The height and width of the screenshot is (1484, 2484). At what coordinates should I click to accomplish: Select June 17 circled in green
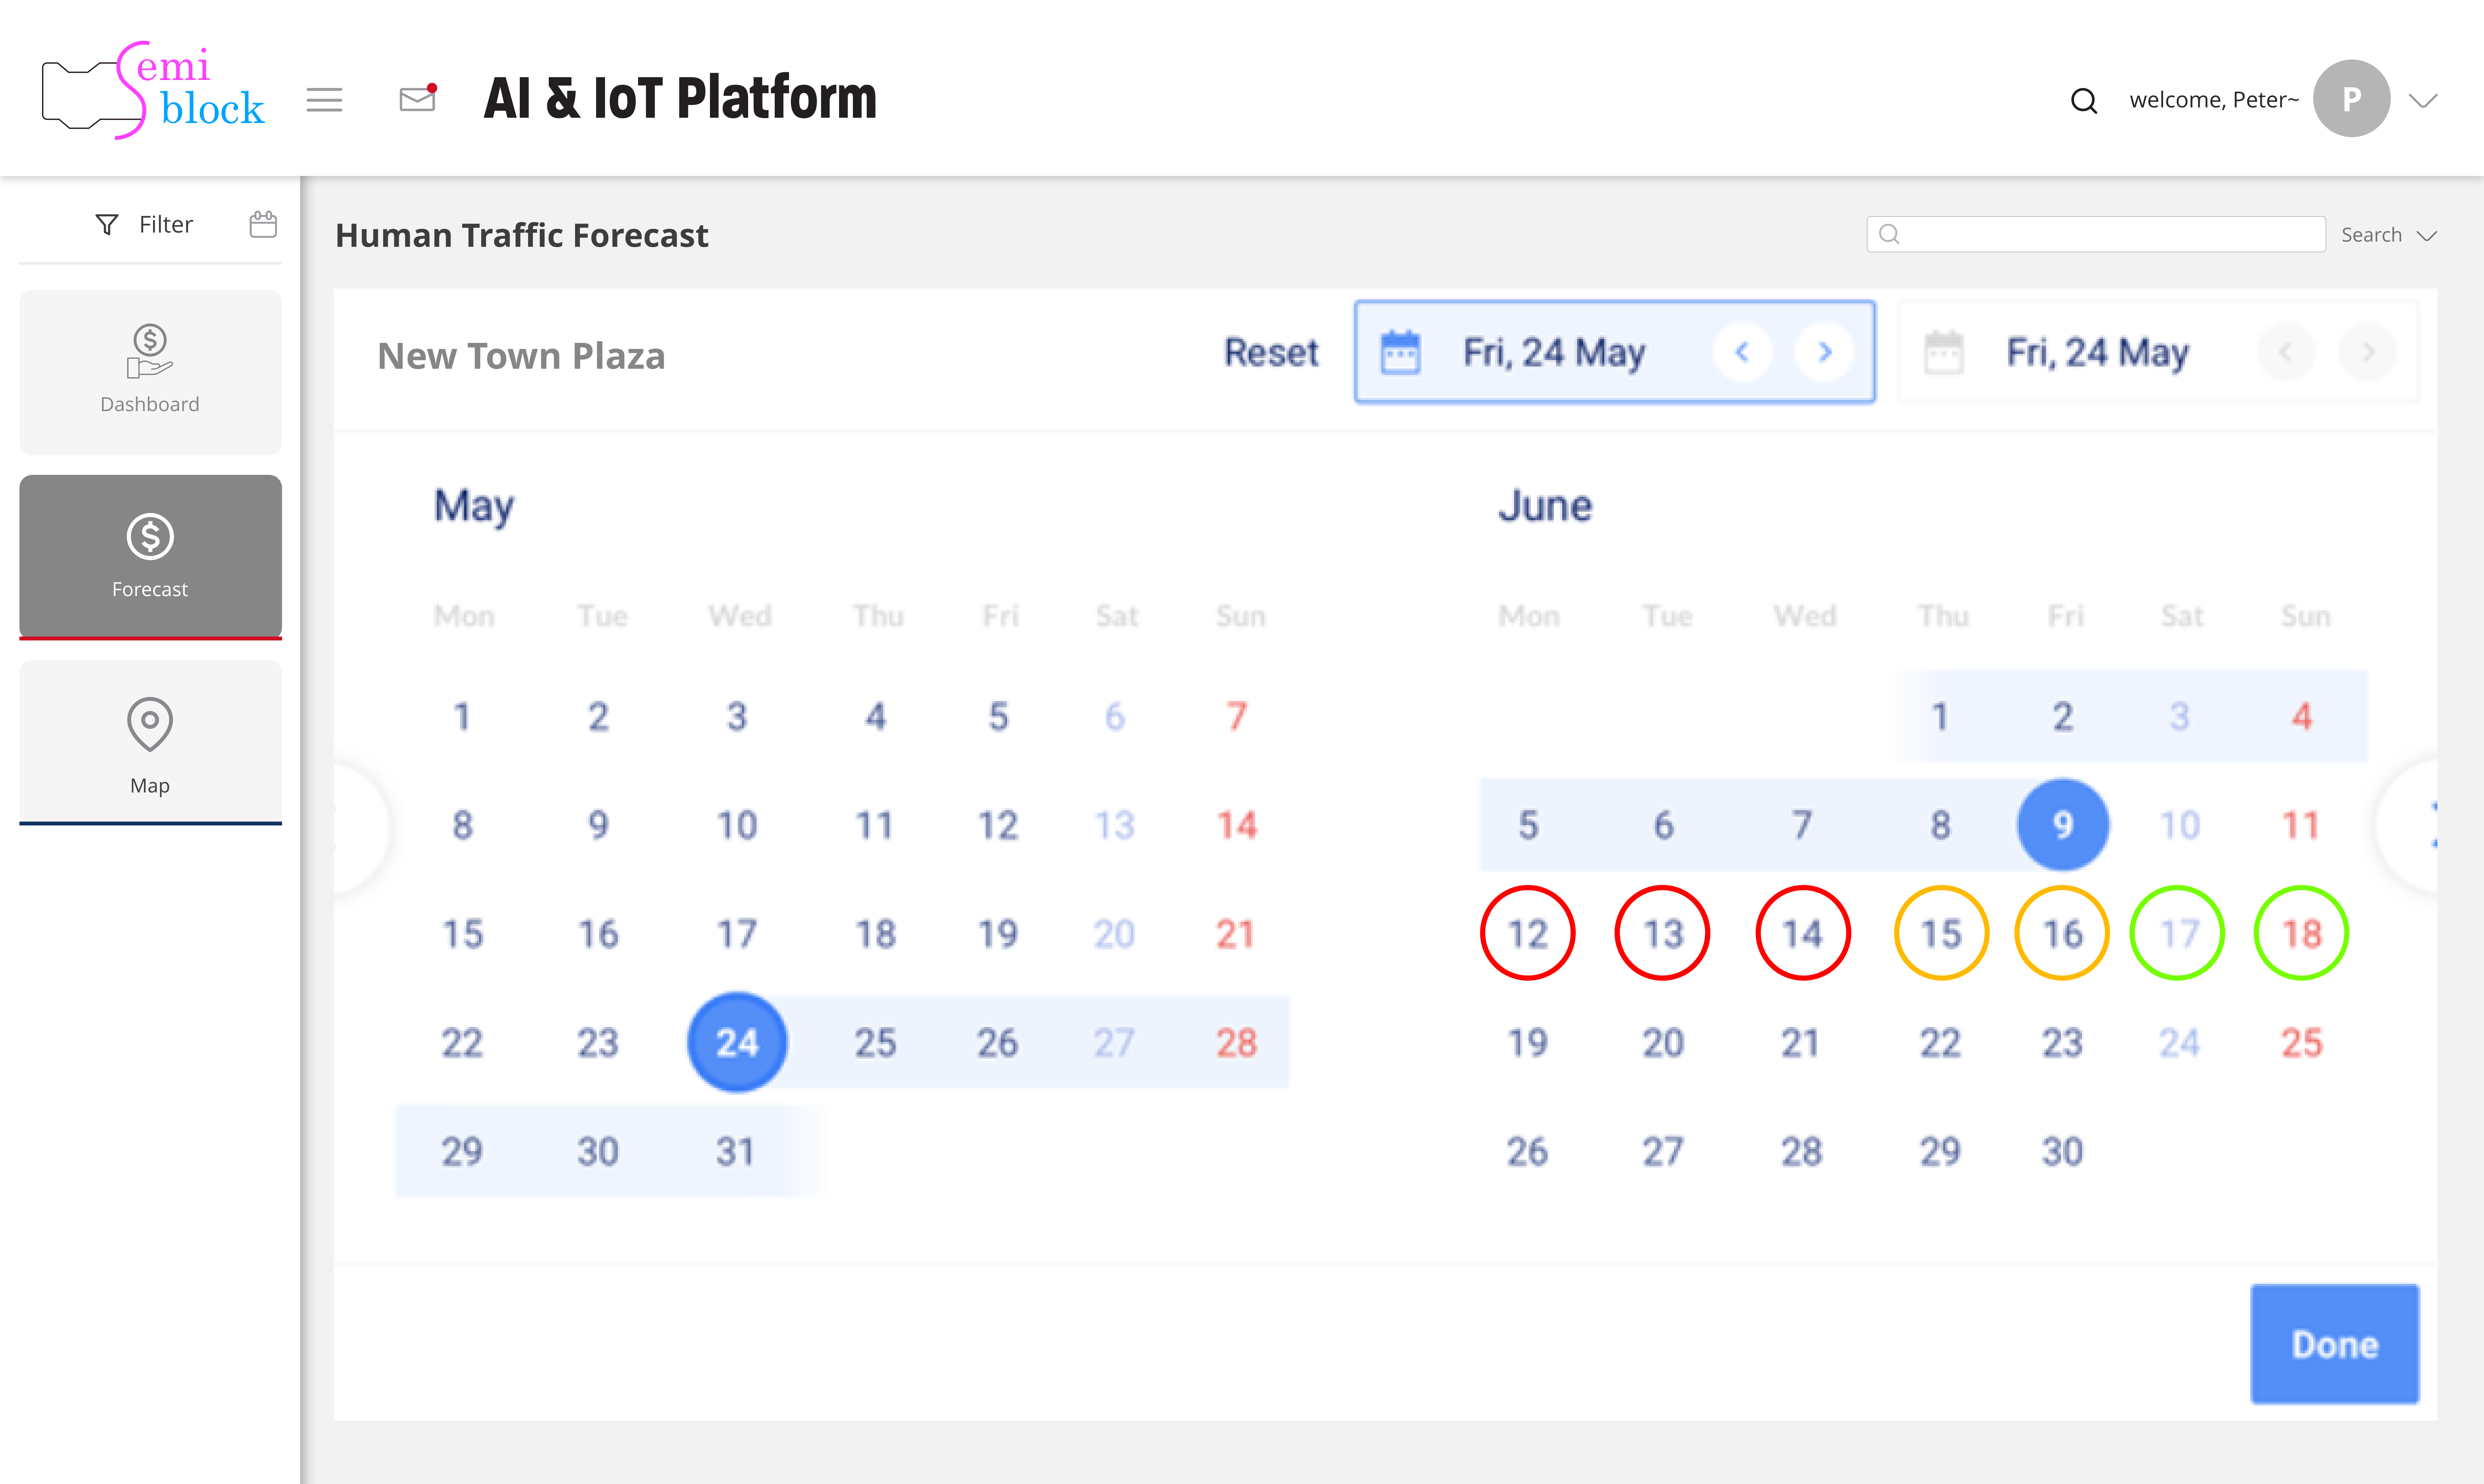tap(2178, 933)
